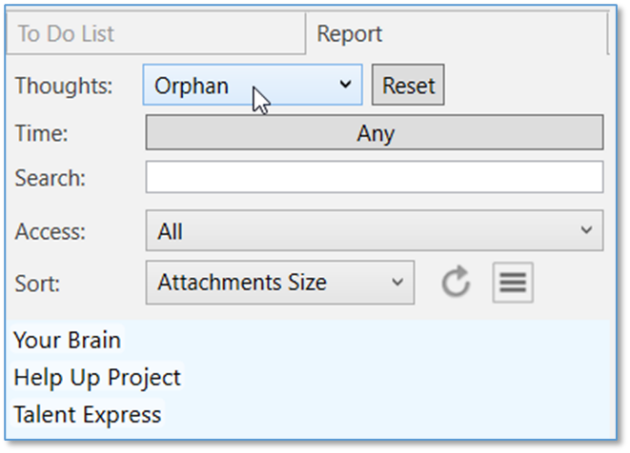Click the chevron arrow on the Access combo box
The image size is (630, 453).
586,231
